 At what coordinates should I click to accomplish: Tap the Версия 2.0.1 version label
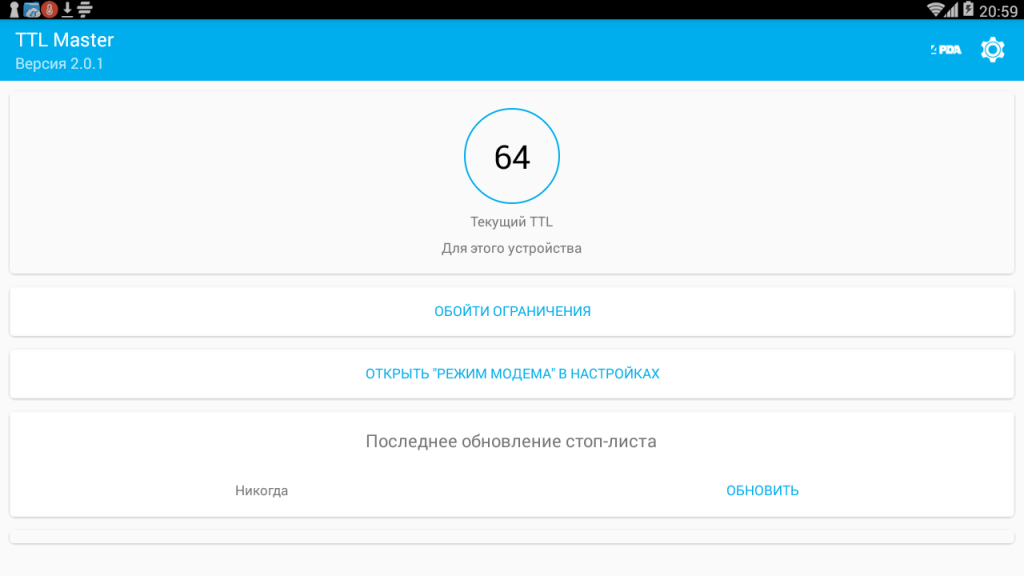pyautogui.click(x=59, y=64)
